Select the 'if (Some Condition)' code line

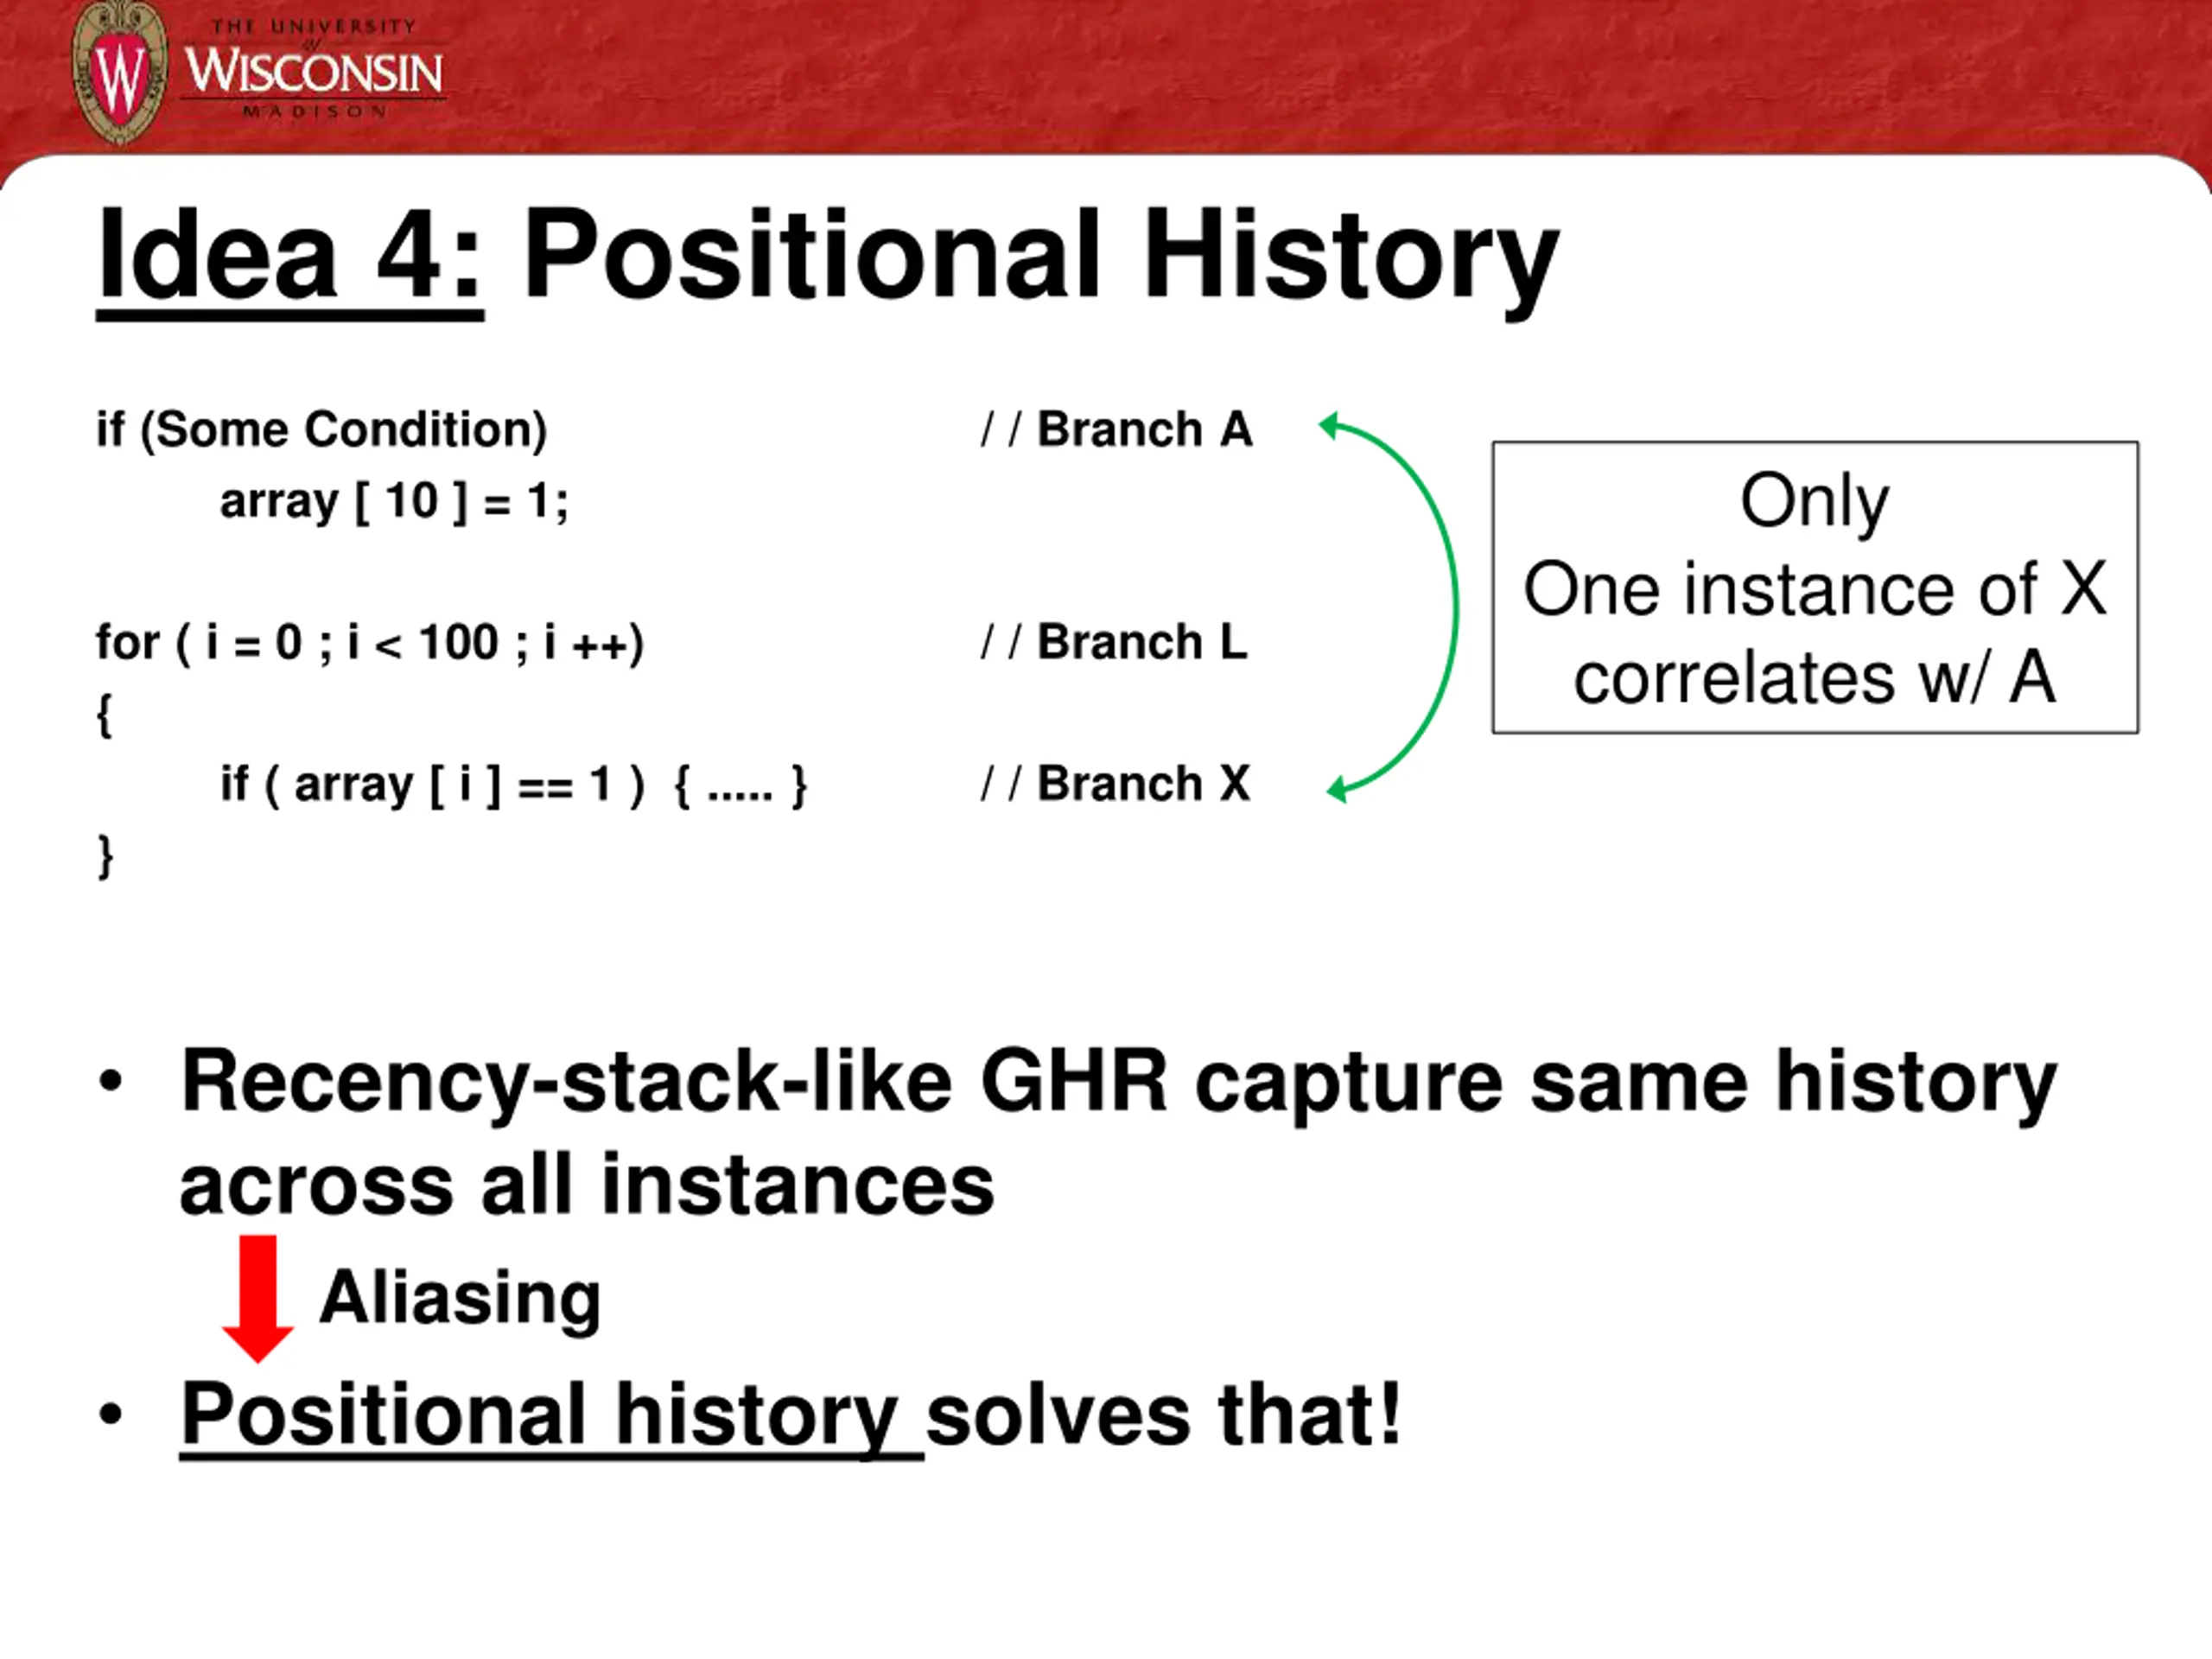point(322,430)
